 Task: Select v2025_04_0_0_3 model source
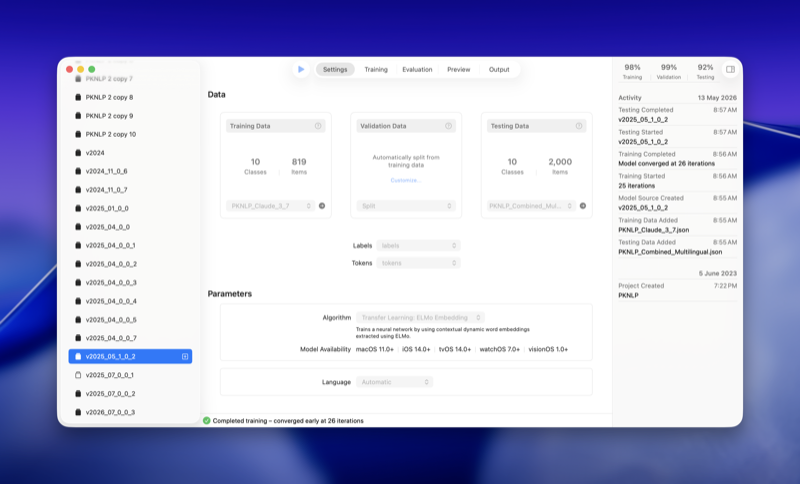(130, 283)
